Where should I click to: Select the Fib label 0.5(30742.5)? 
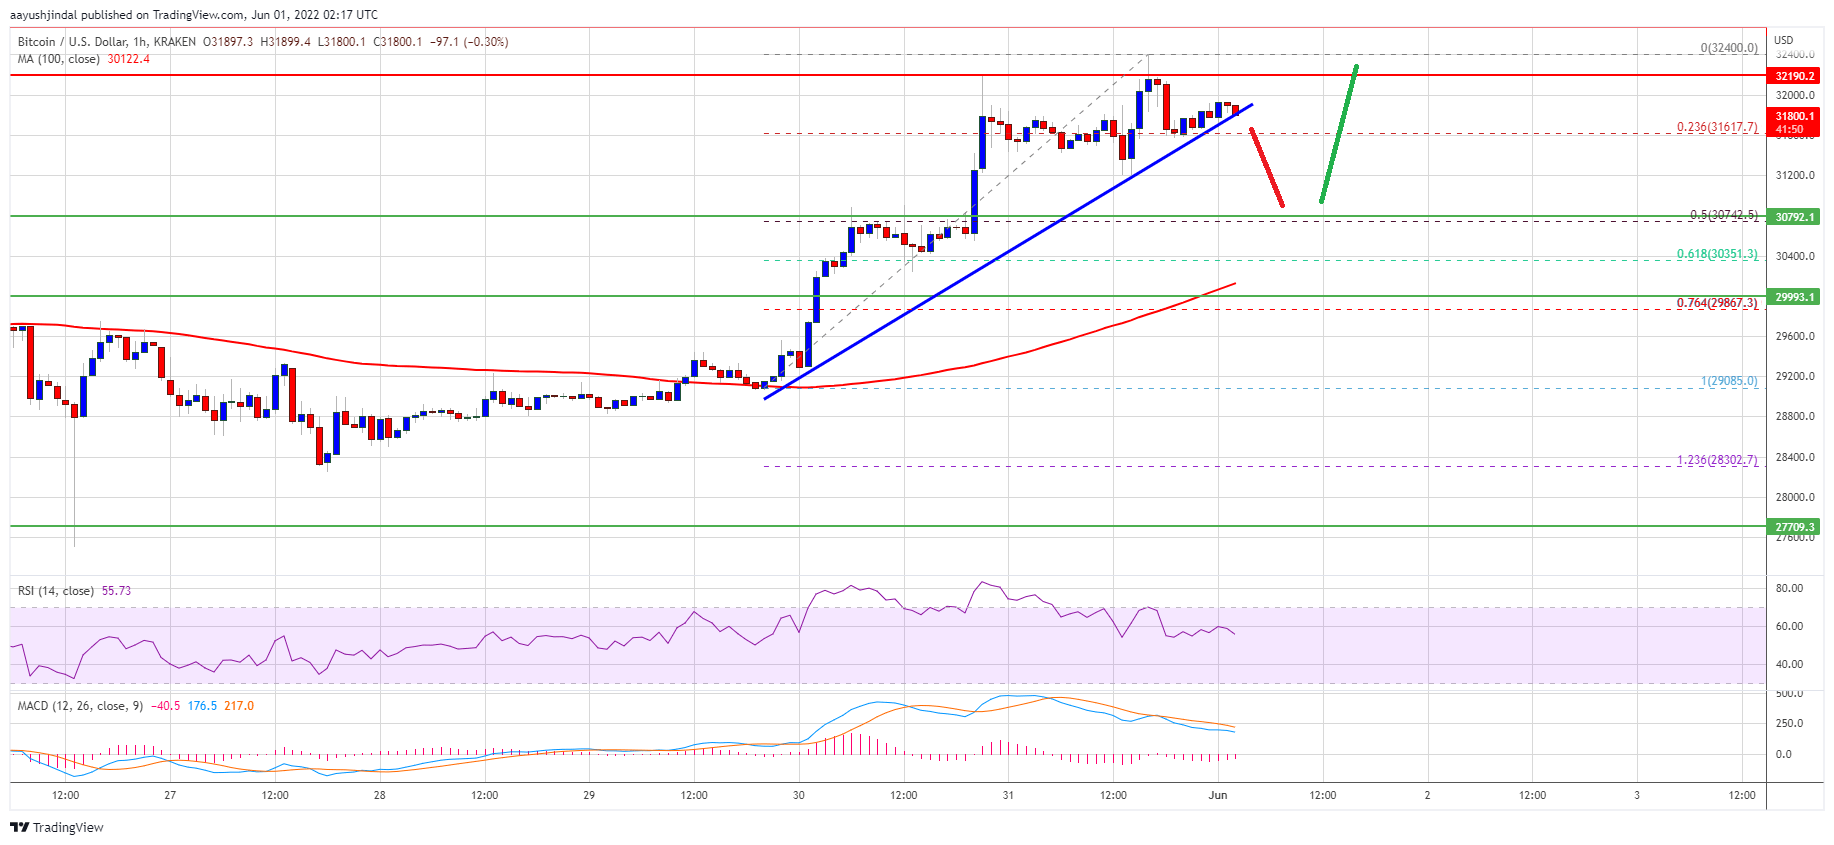pyautogui.click(x=1724, y=215)
